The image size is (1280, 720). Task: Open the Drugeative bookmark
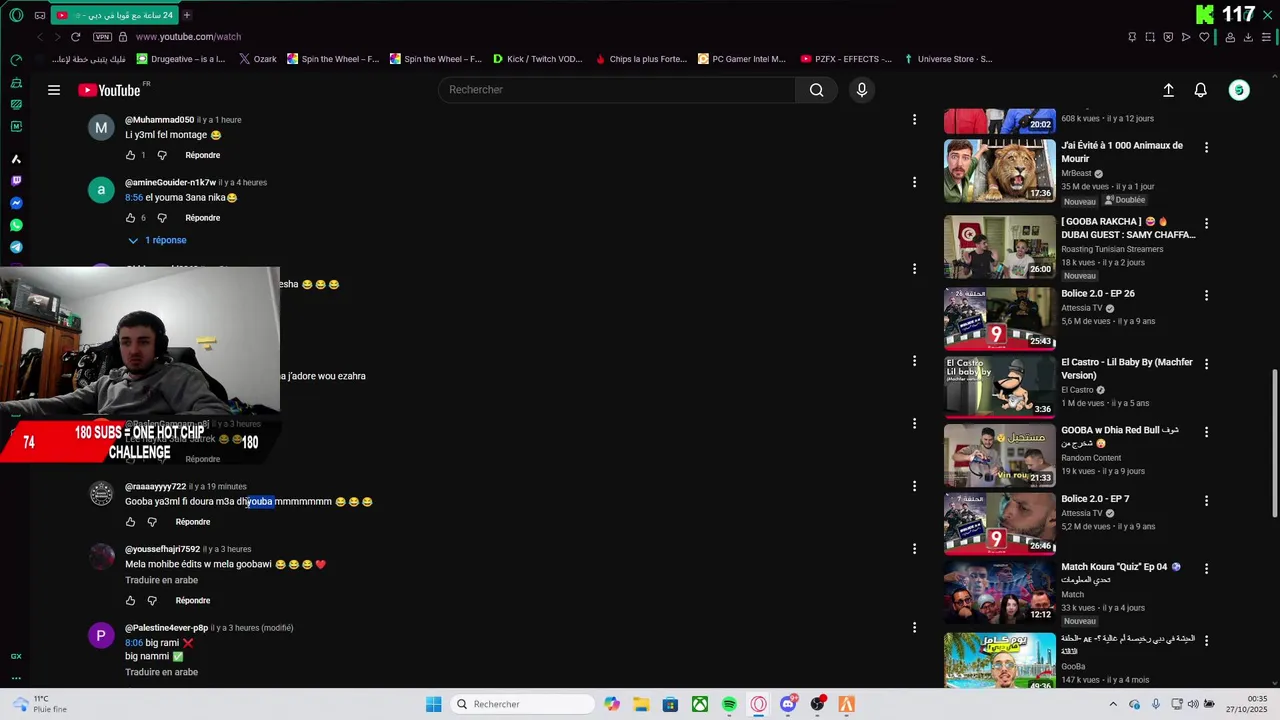(x=182, y=59)
